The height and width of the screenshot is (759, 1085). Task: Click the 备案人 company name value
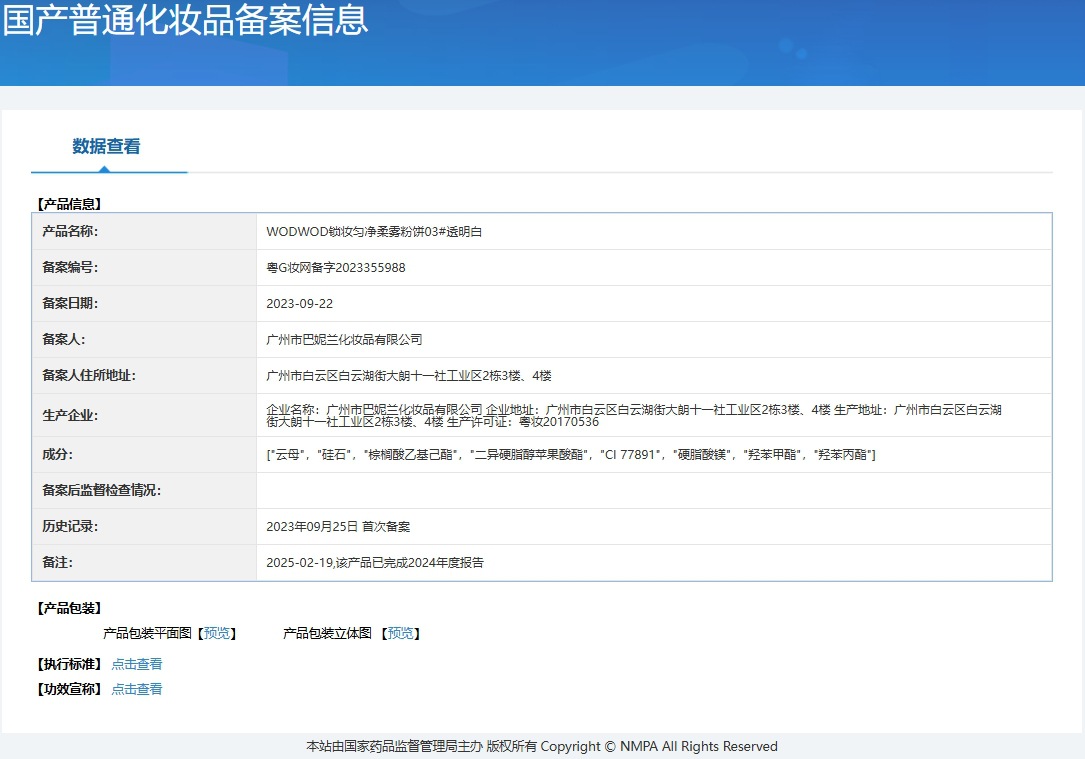click(344, 340)
